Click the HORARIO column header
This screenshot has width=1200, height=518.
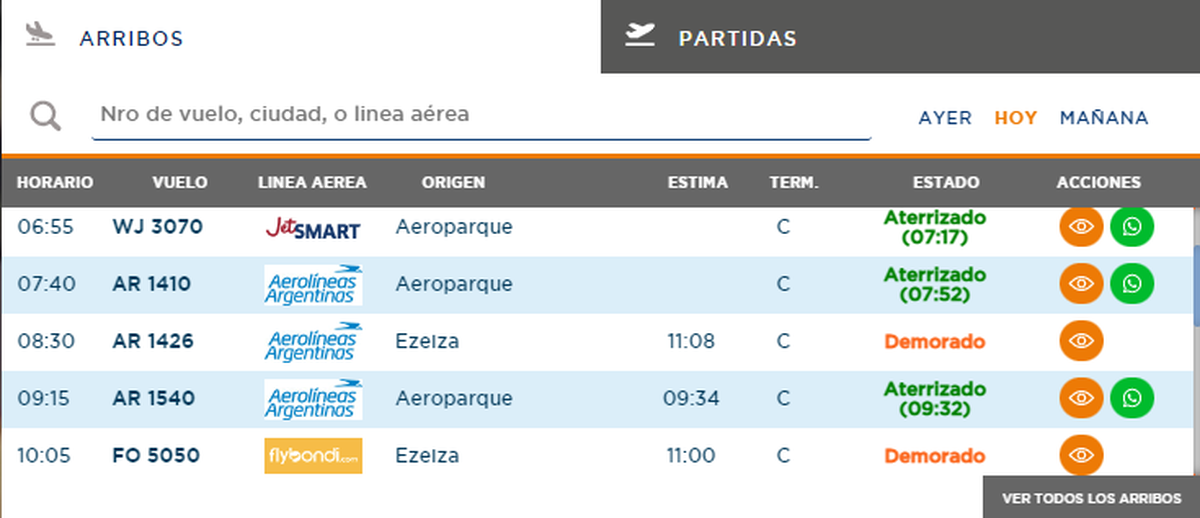(55, 183)
